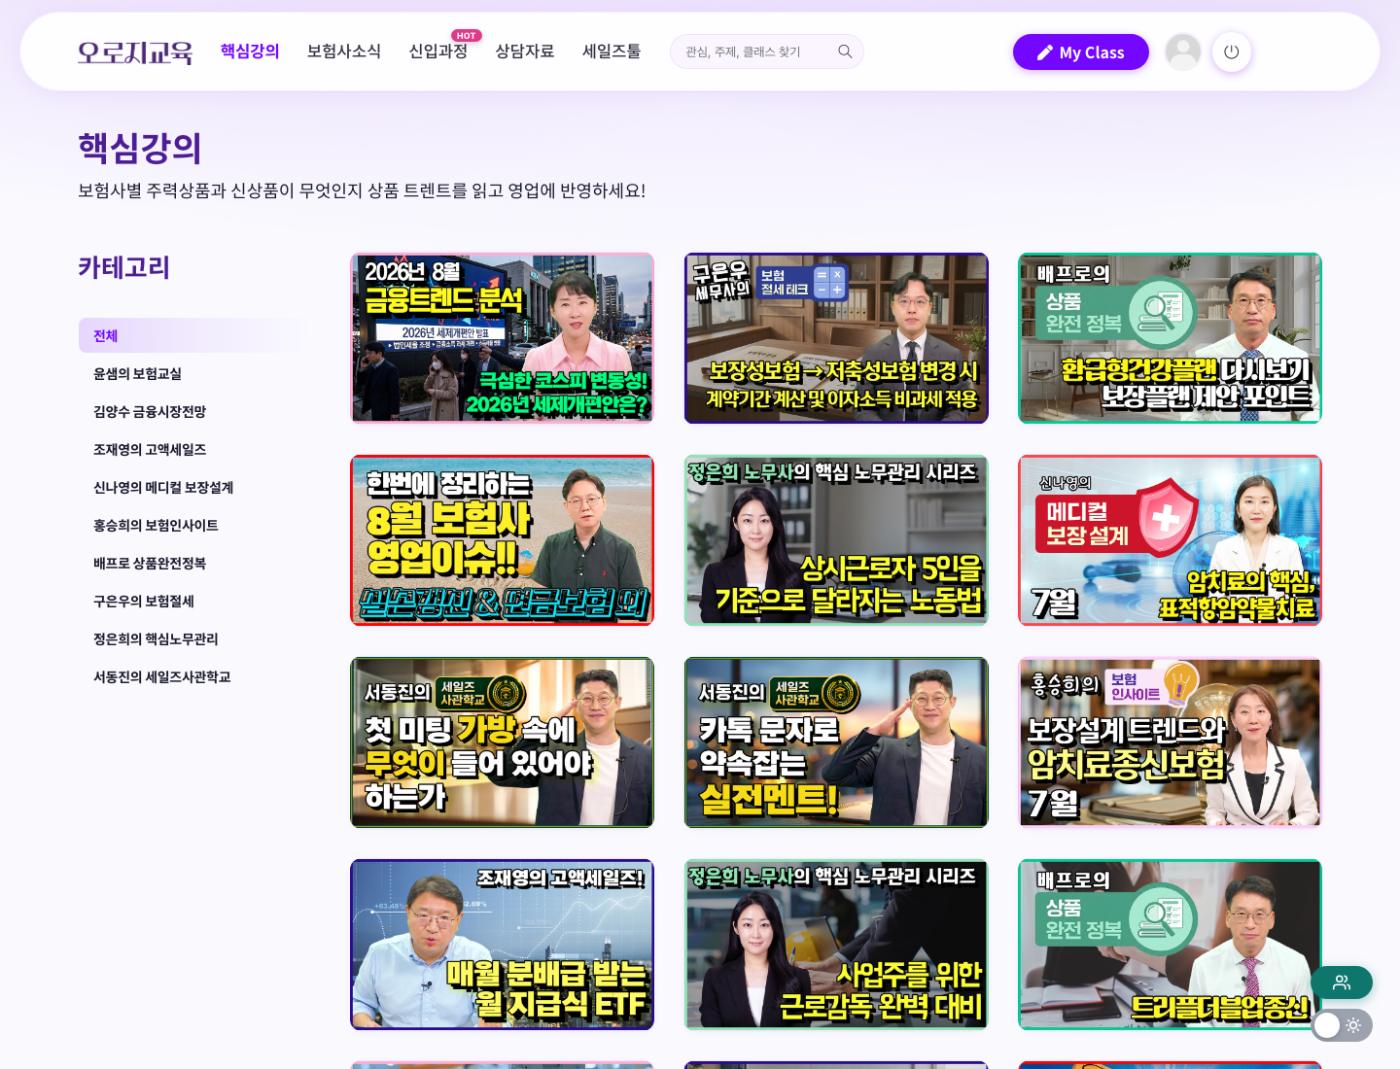Click the 오로지교육 logo
The image size is (1400, 1069).
135,52
